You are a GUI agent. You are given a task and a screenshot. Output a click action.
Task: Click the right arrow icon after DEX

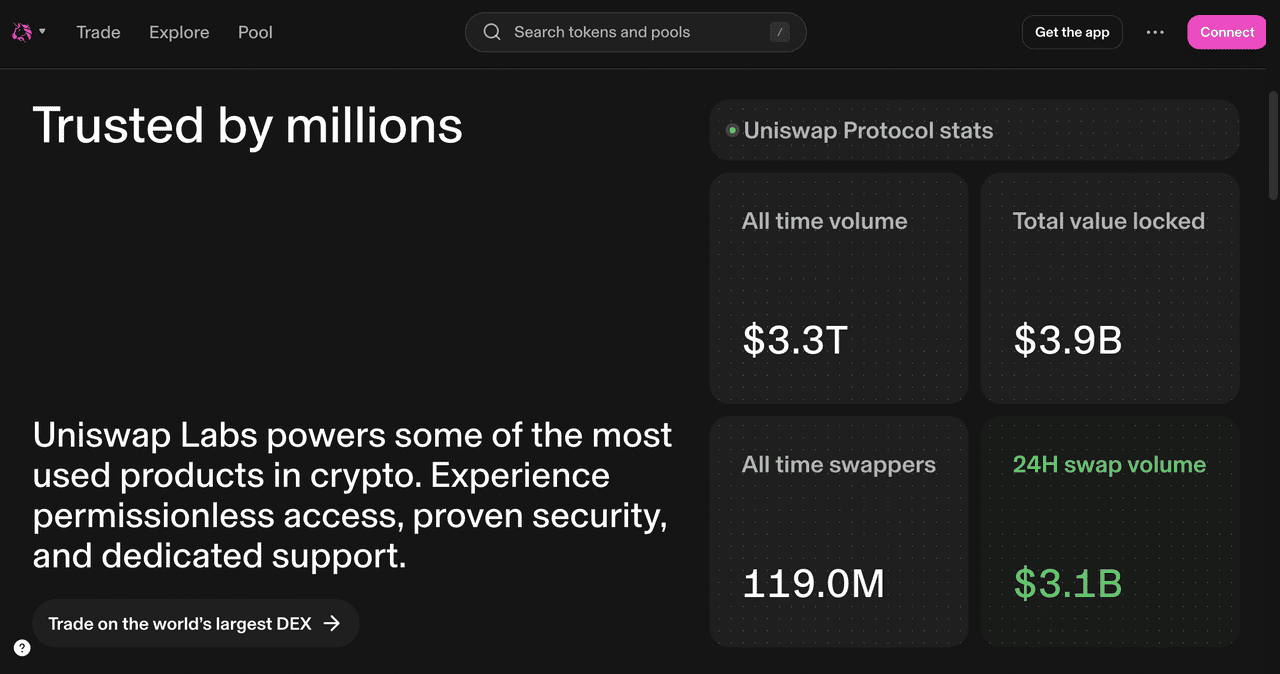(x=332, y=623)
